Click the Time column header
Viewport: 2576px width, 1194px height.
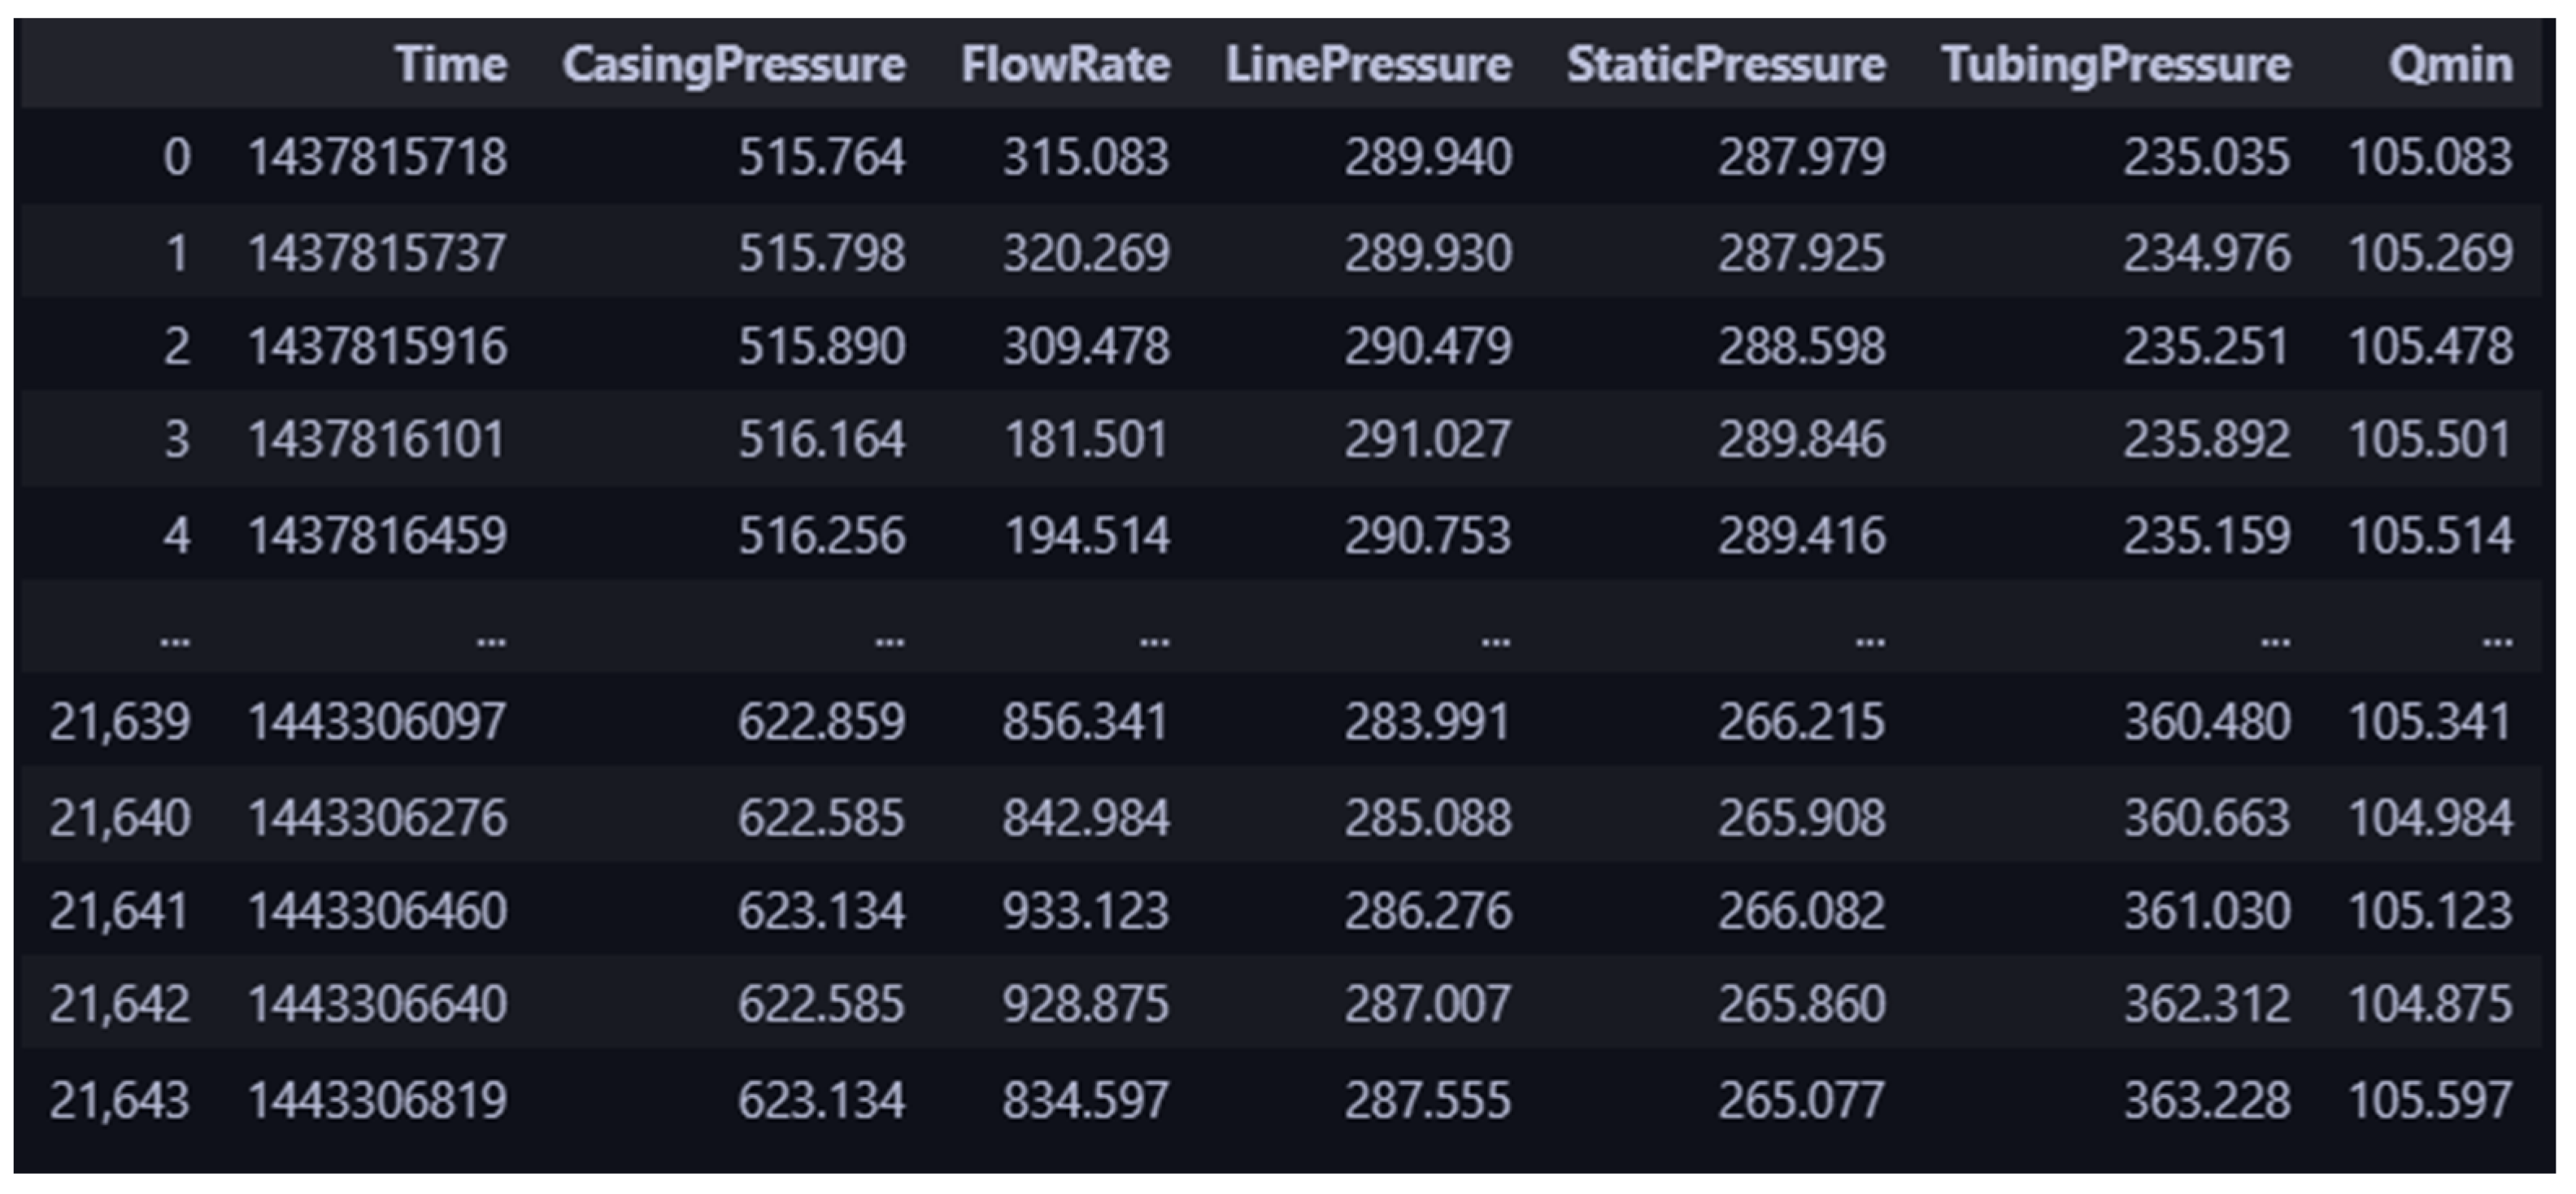point(451,65)
